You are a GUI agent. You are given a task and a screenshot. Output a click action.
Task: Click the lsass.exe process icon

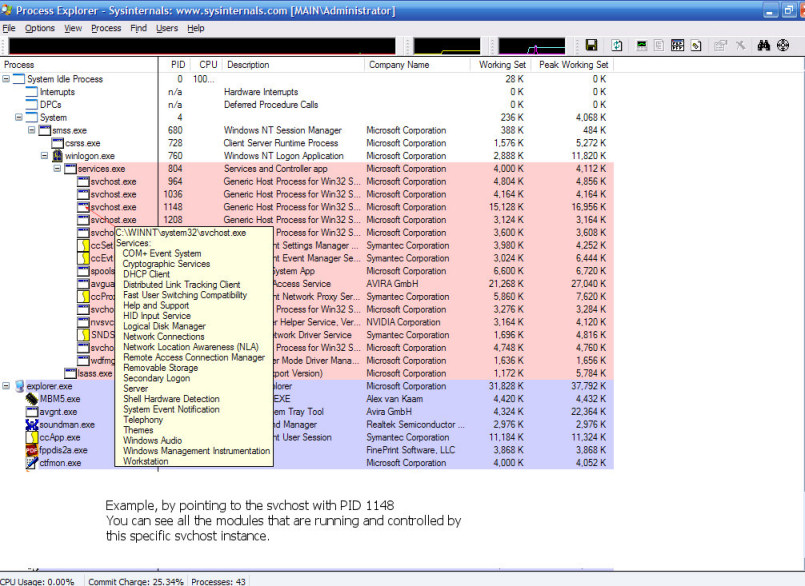[x=70, y=373]
